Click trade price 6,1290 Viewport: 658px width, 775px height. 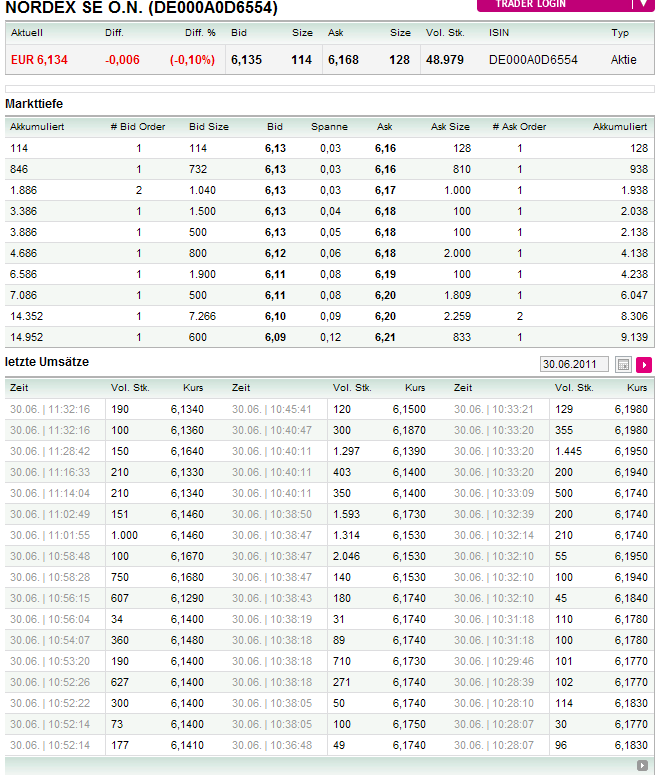click(187, 598)
